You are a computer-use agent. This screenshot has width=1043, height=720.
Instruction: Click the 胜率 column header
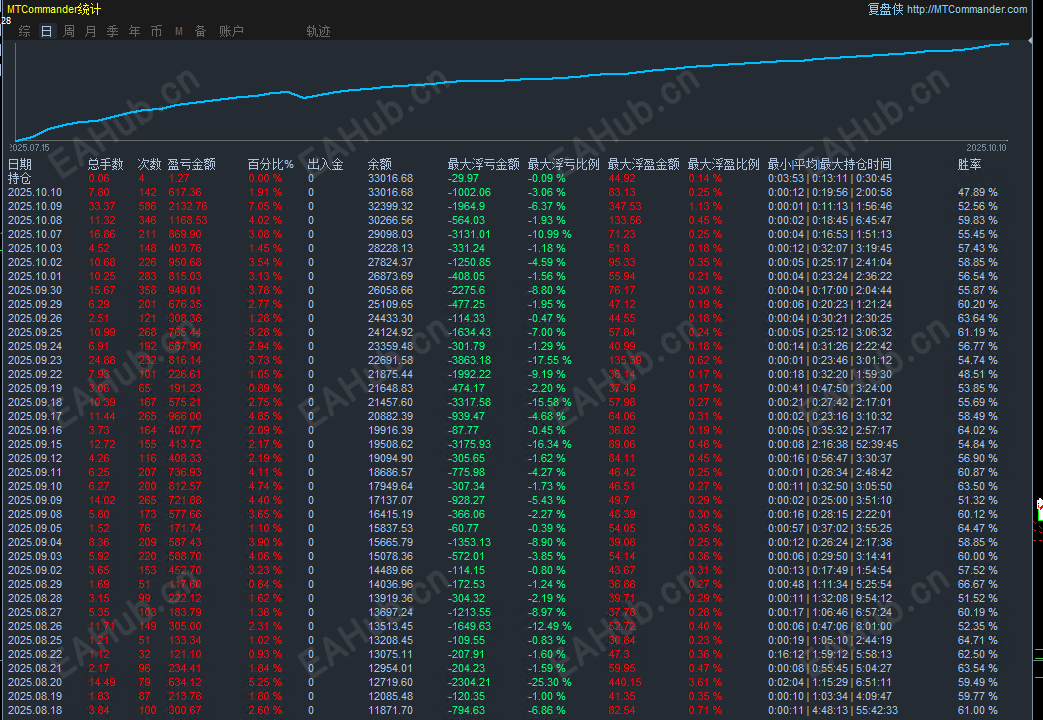point(970,164)
